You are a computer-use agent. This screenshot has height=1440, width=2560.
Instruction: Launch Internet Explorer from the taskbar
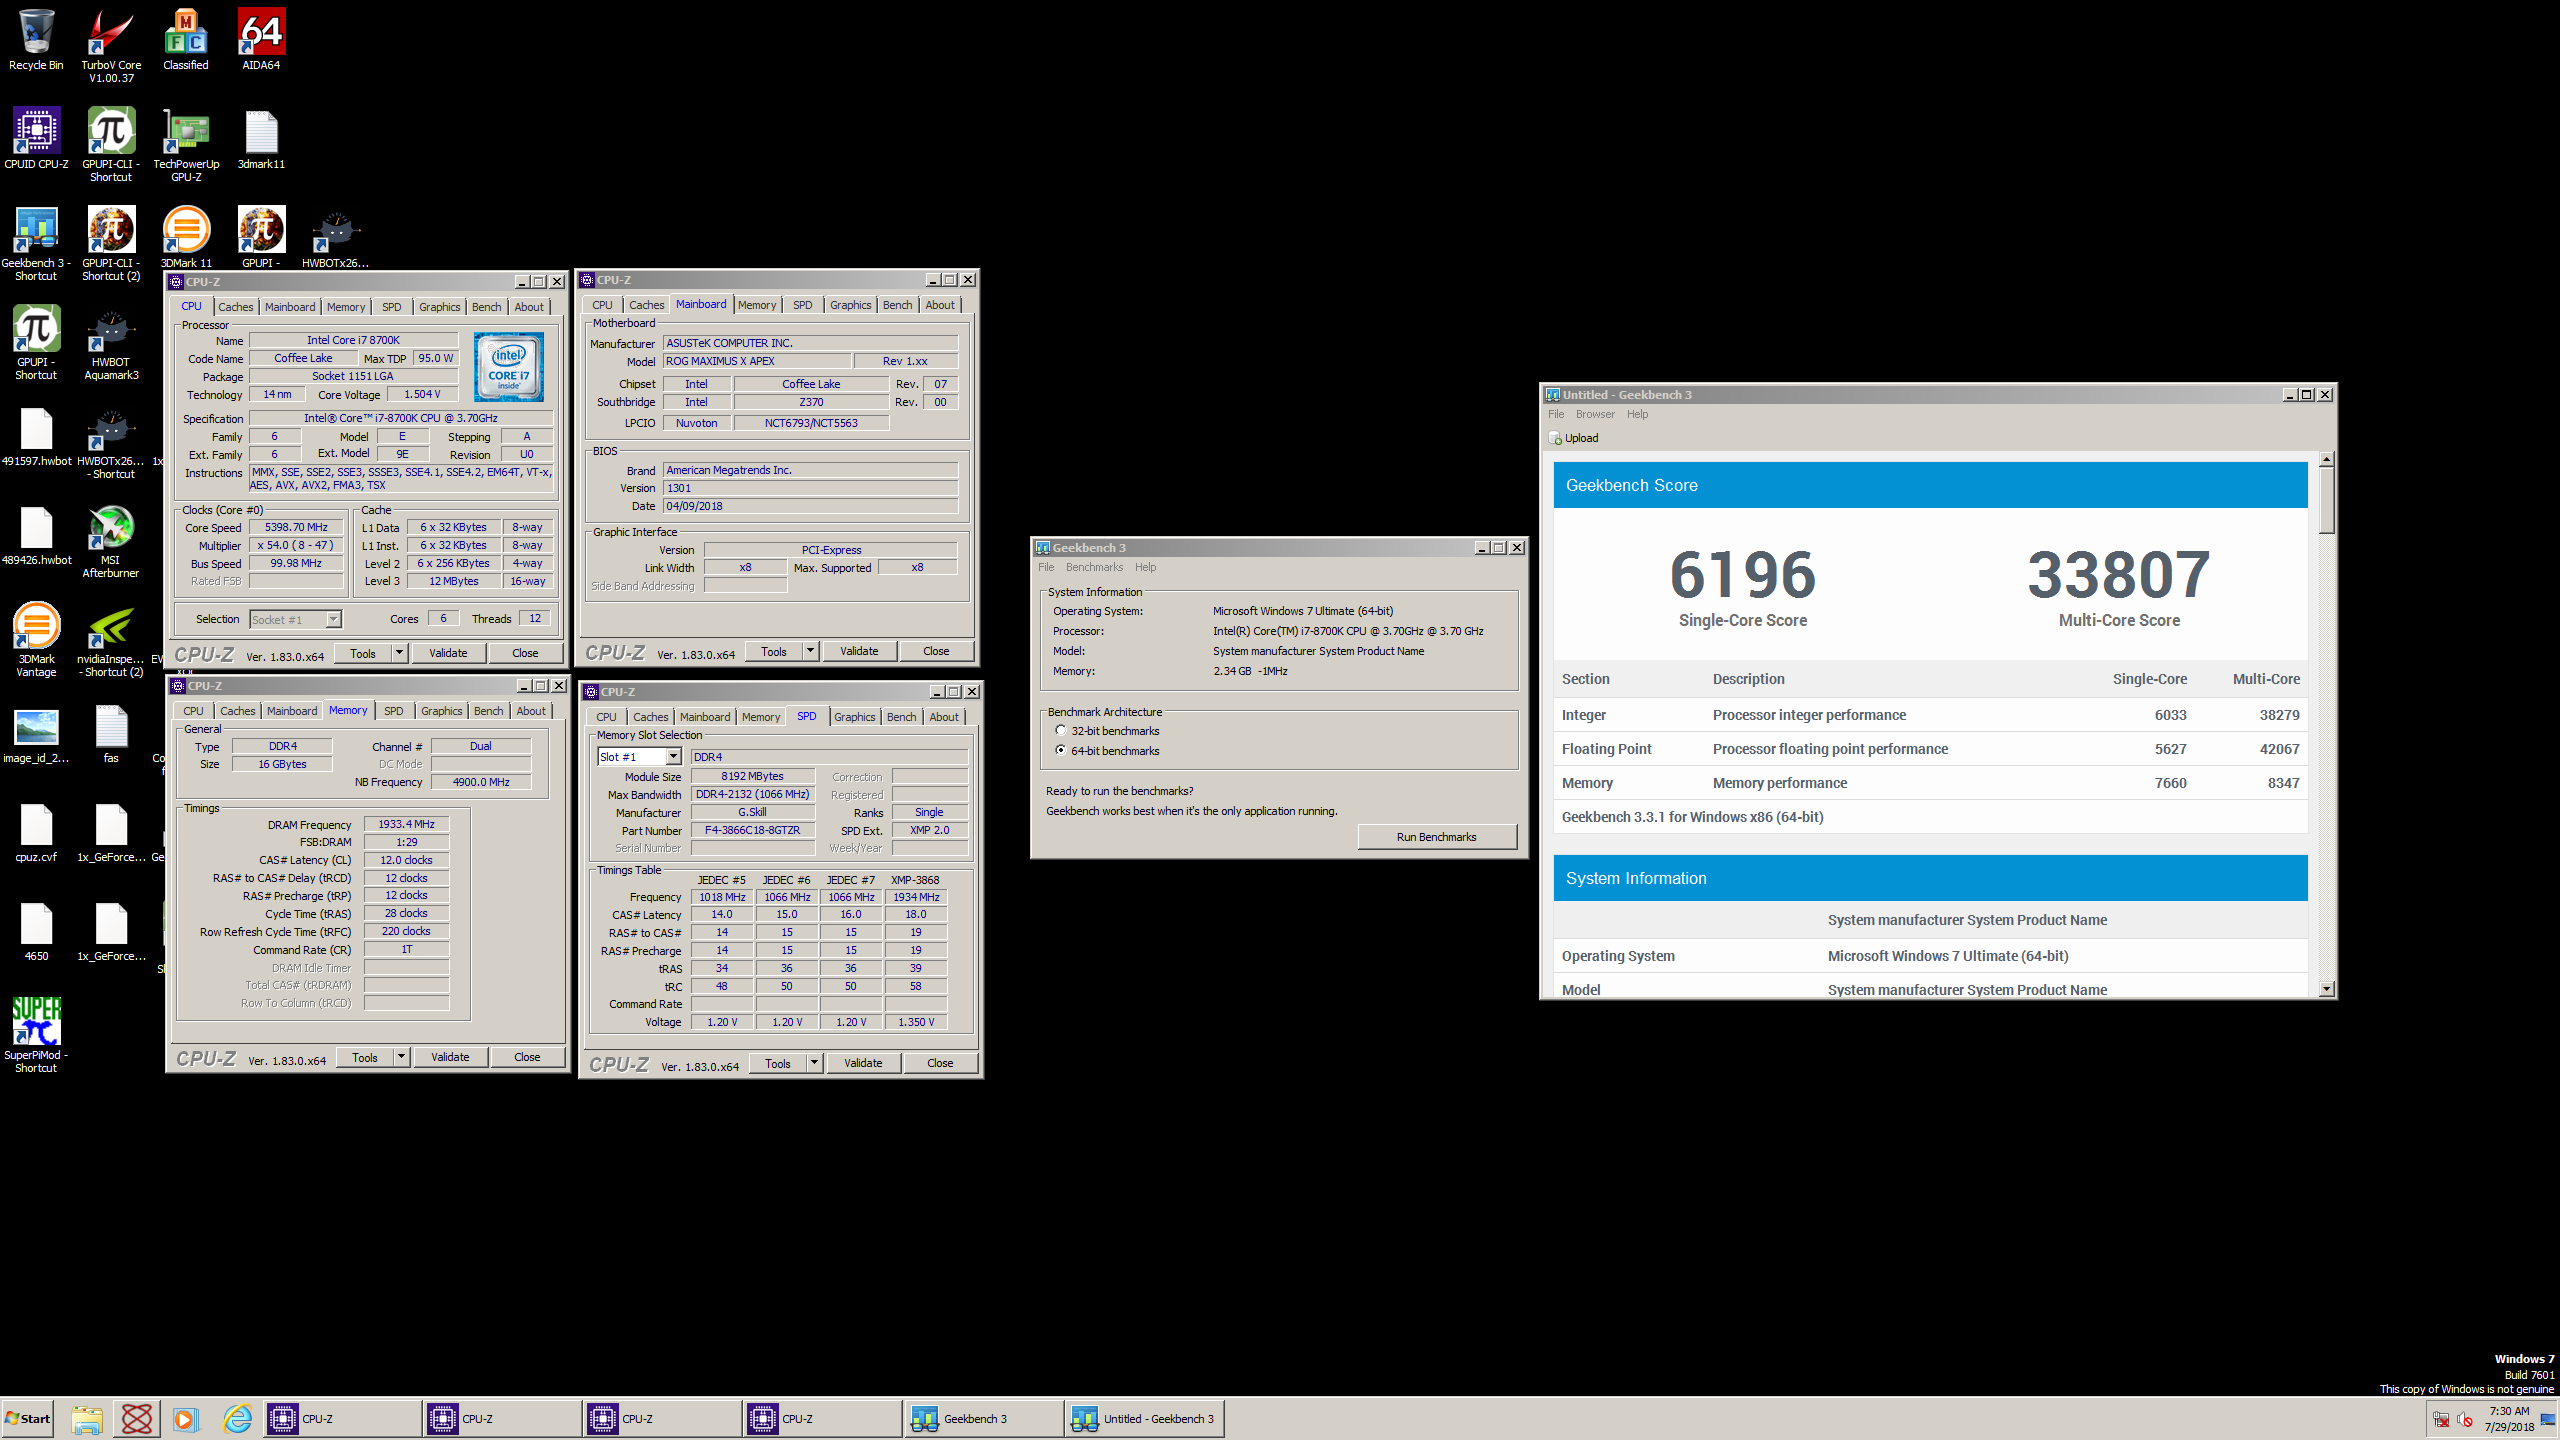237,1418
